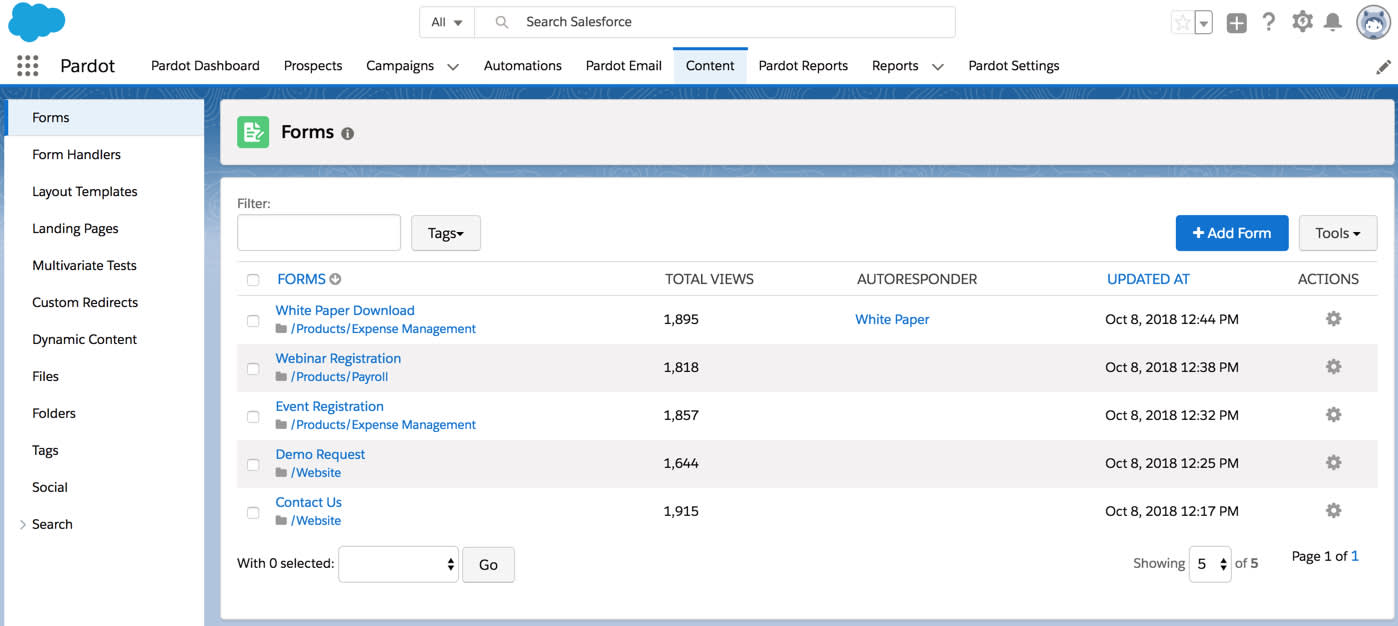Image resolution: width=1398 pixels, height=626 pixels.
Task: Open the All search scope dropdown
Action: tap(447, 22)
